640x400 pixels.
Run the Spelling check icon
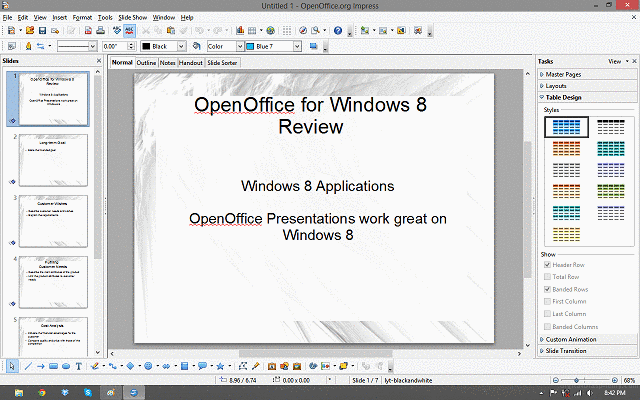coord(117,31)
